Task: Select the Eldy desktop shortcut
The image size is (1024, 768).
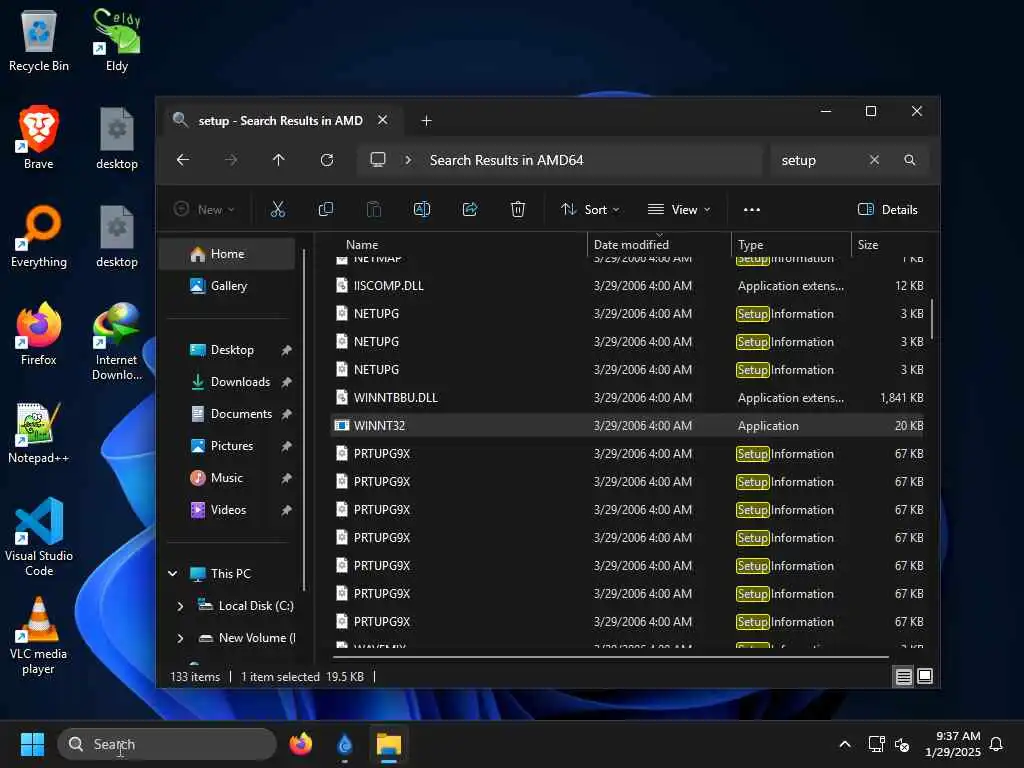Action: pos(117,40)
